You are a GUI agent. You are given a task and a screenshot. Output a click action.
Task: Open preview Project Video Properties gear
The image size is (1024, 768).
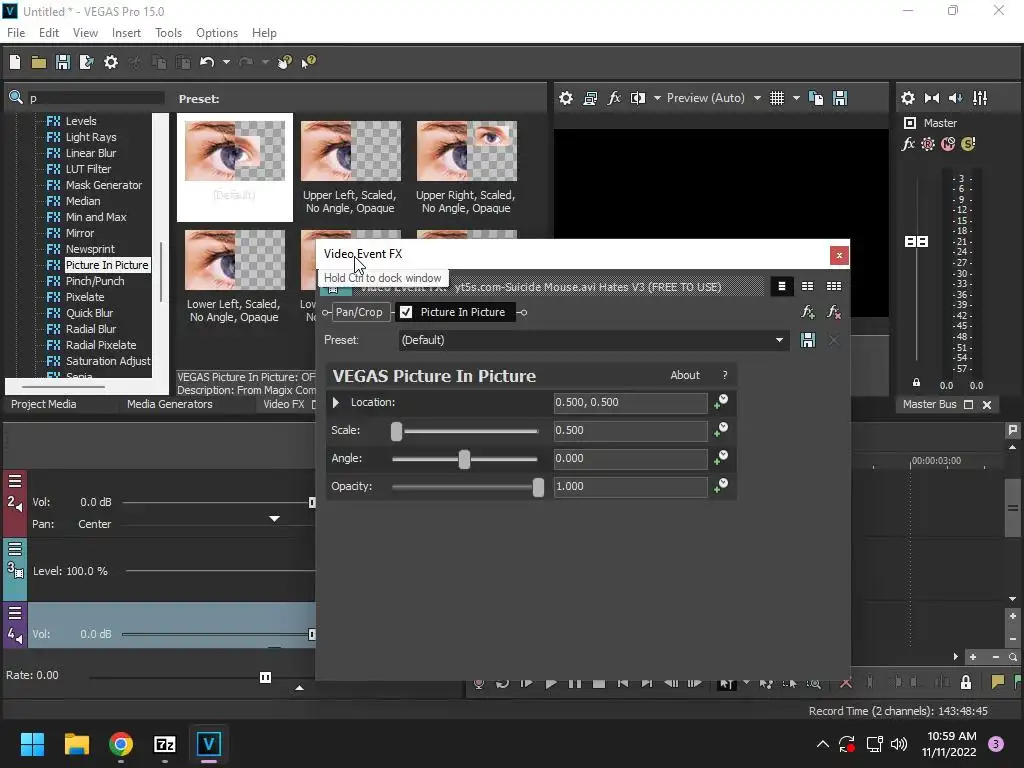pyautogui.click(x=566, y=98)
